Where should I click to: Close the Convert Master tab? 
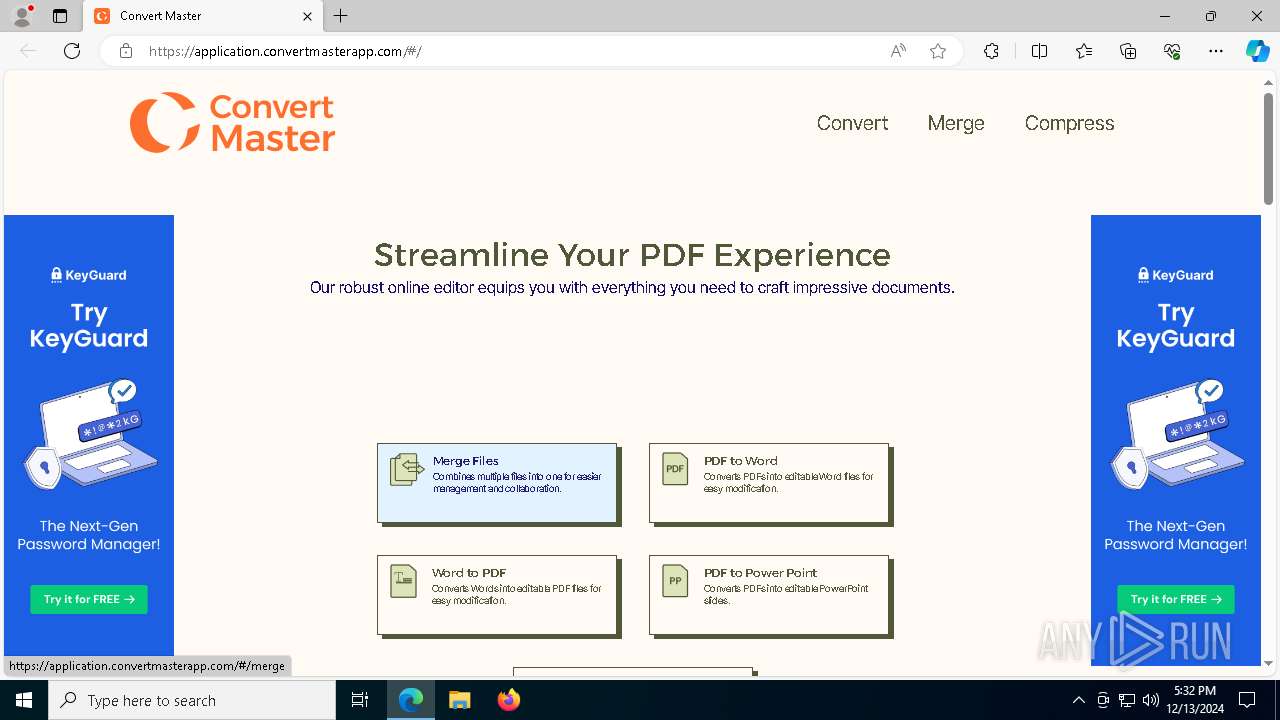pyautogui.click(x=307, y=16)
